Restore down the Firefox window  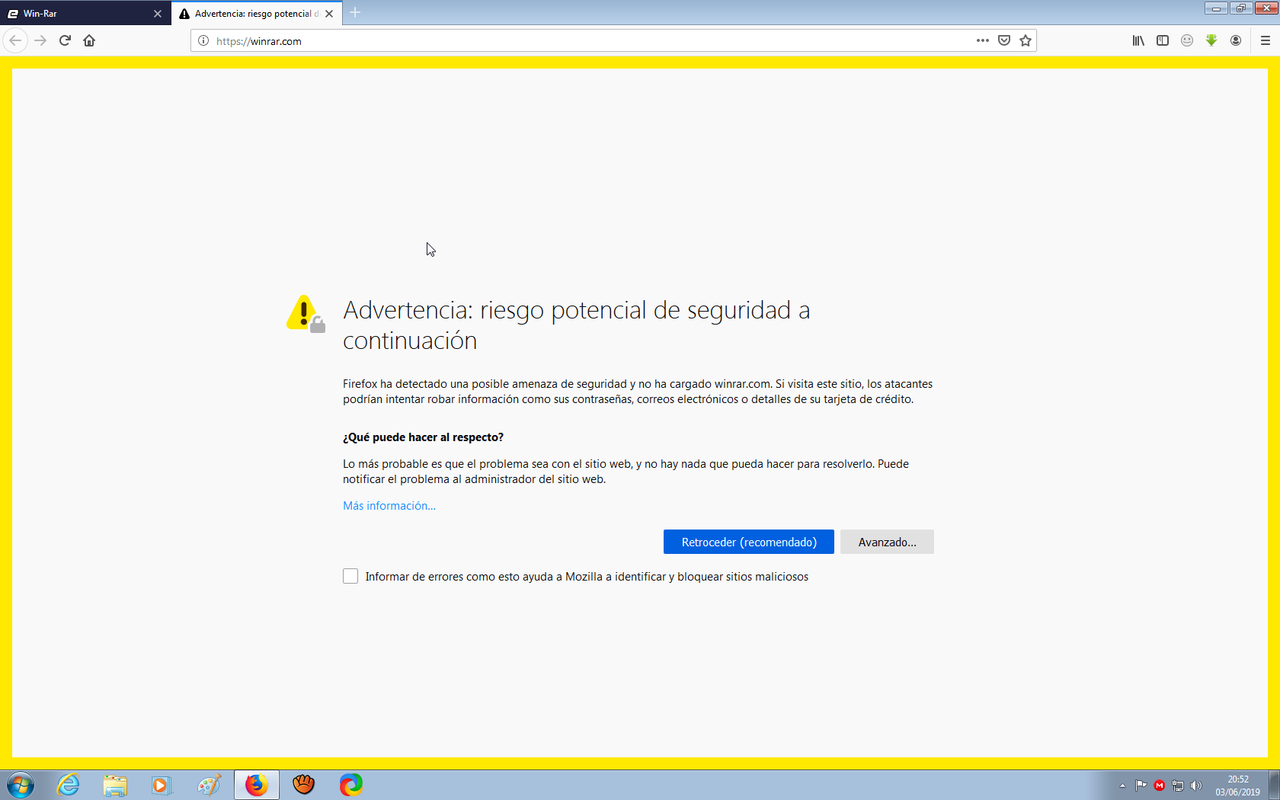[x=1241, y=7]
